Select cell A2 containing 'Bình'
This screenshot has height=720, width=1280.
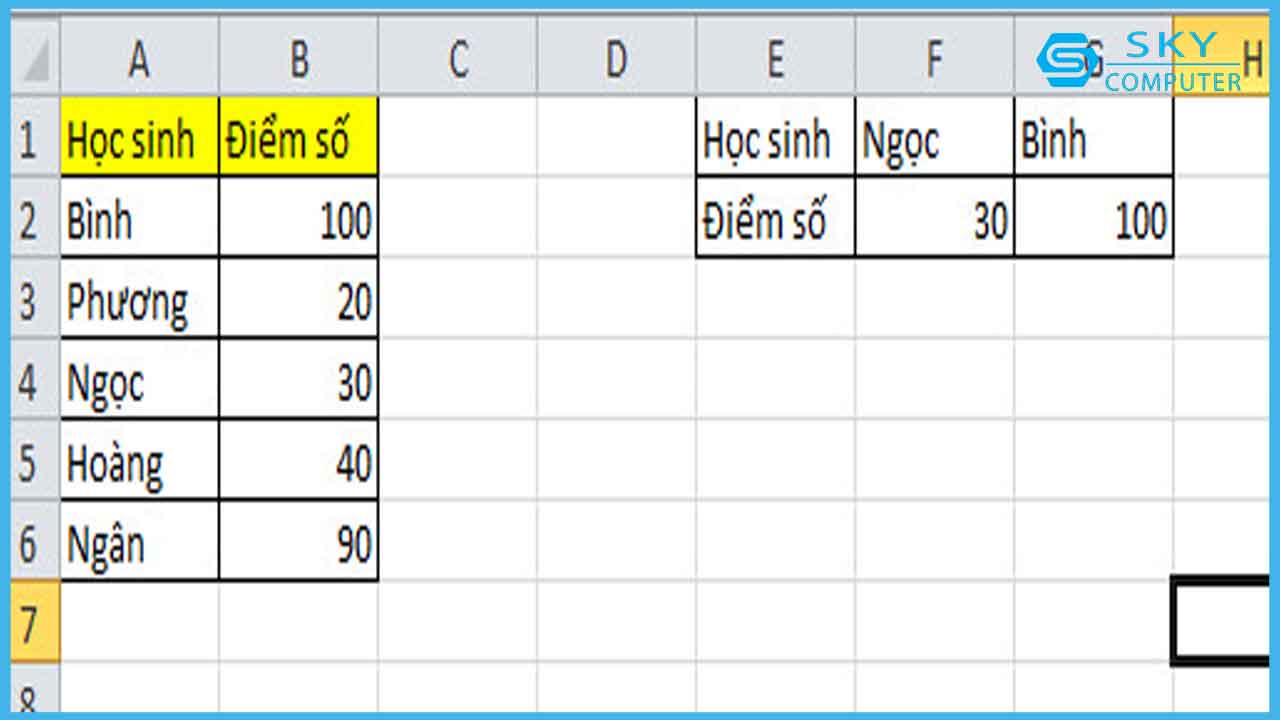139,217
